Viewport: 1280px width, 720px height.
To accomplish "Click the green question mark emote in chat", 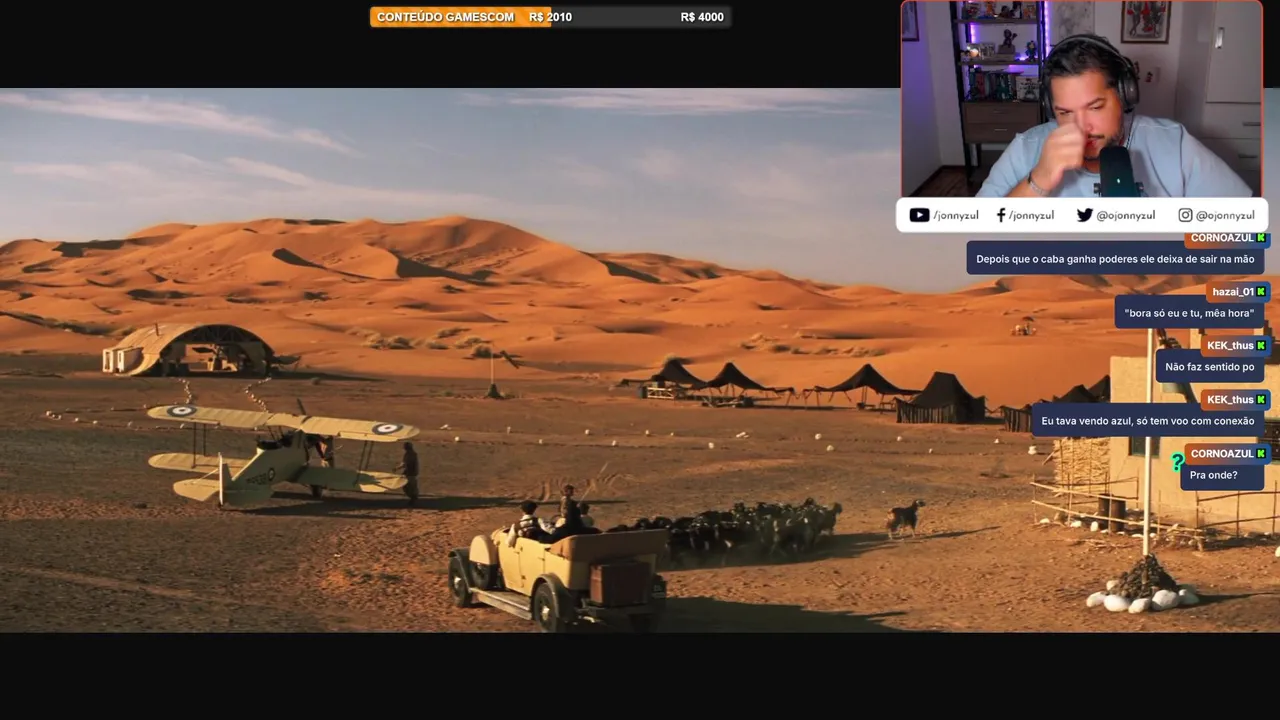I will click(x=1177, y=463).
